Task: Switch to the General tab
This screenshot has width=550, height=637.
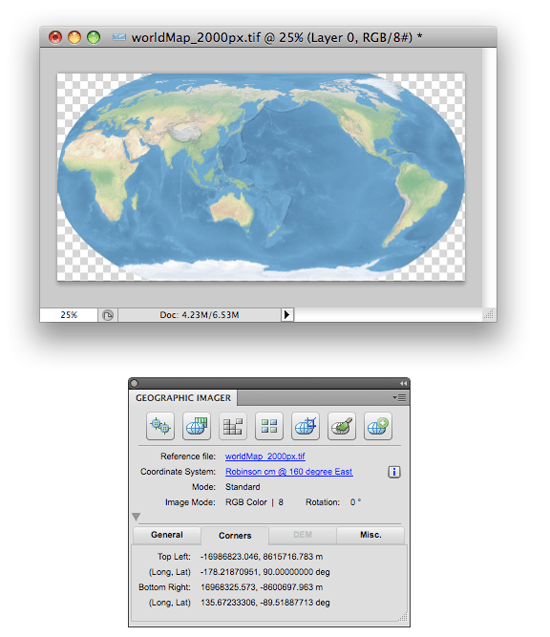Action: (x=167, y=535)
